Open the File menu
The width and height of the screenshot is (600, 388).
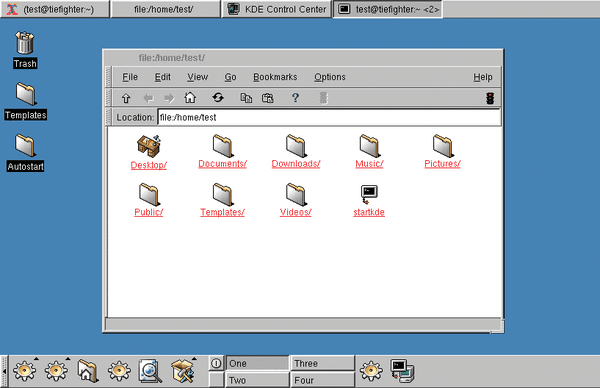click(130, 77)
